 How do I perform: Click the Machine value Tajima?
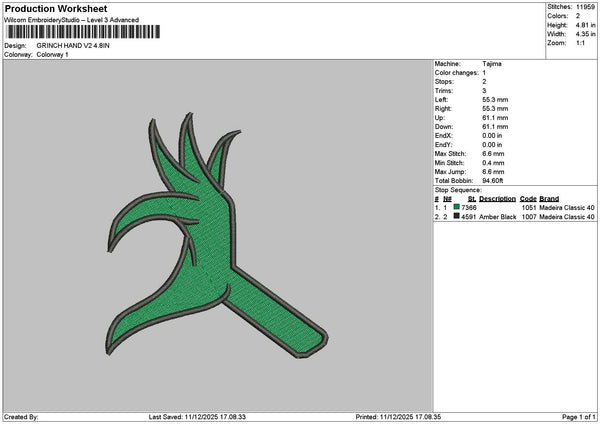[x=492, y=63]
